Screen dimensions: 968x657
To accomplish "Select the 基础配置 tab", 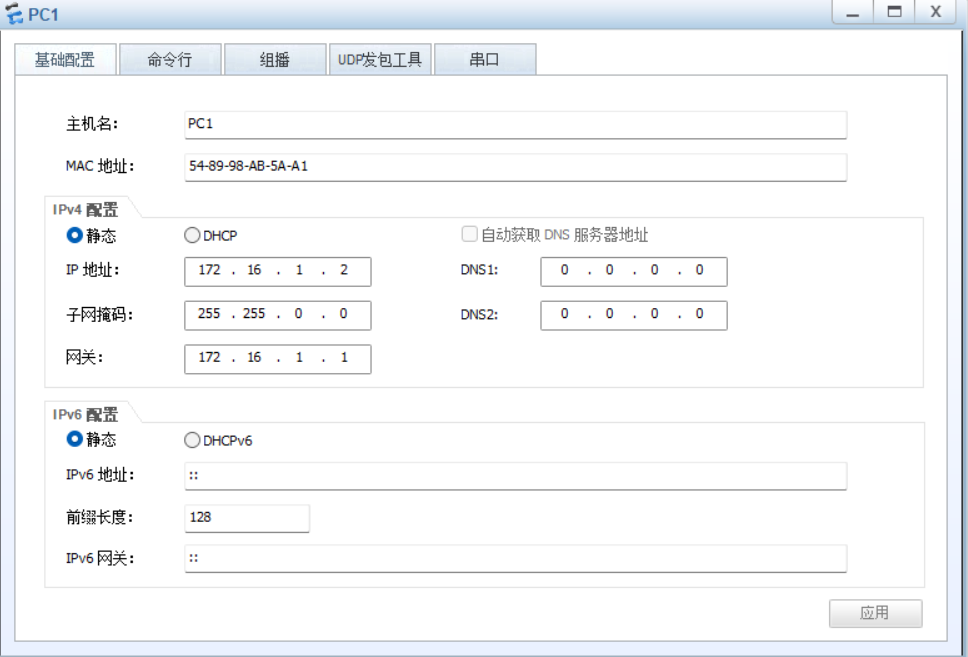I will (x=68, y=59).
